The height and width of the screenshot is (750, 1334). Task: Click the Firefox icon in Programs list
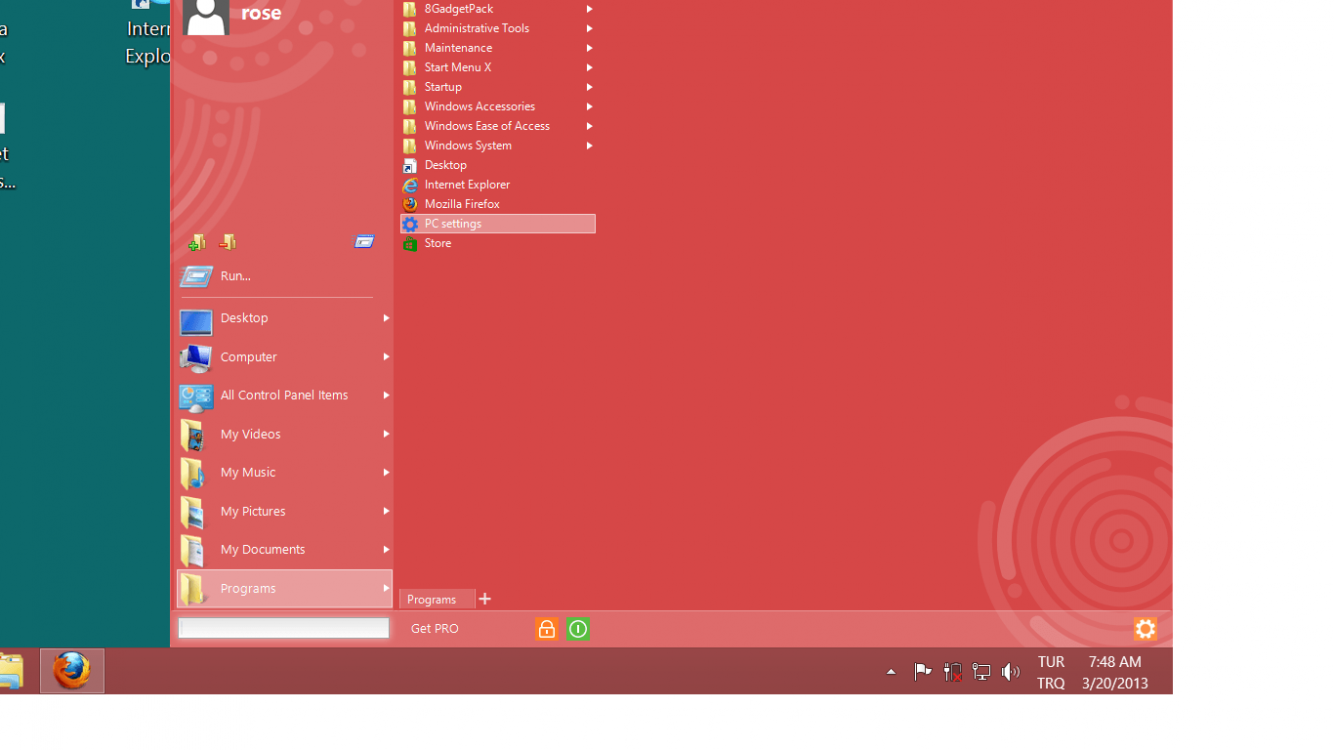[410, 204]
